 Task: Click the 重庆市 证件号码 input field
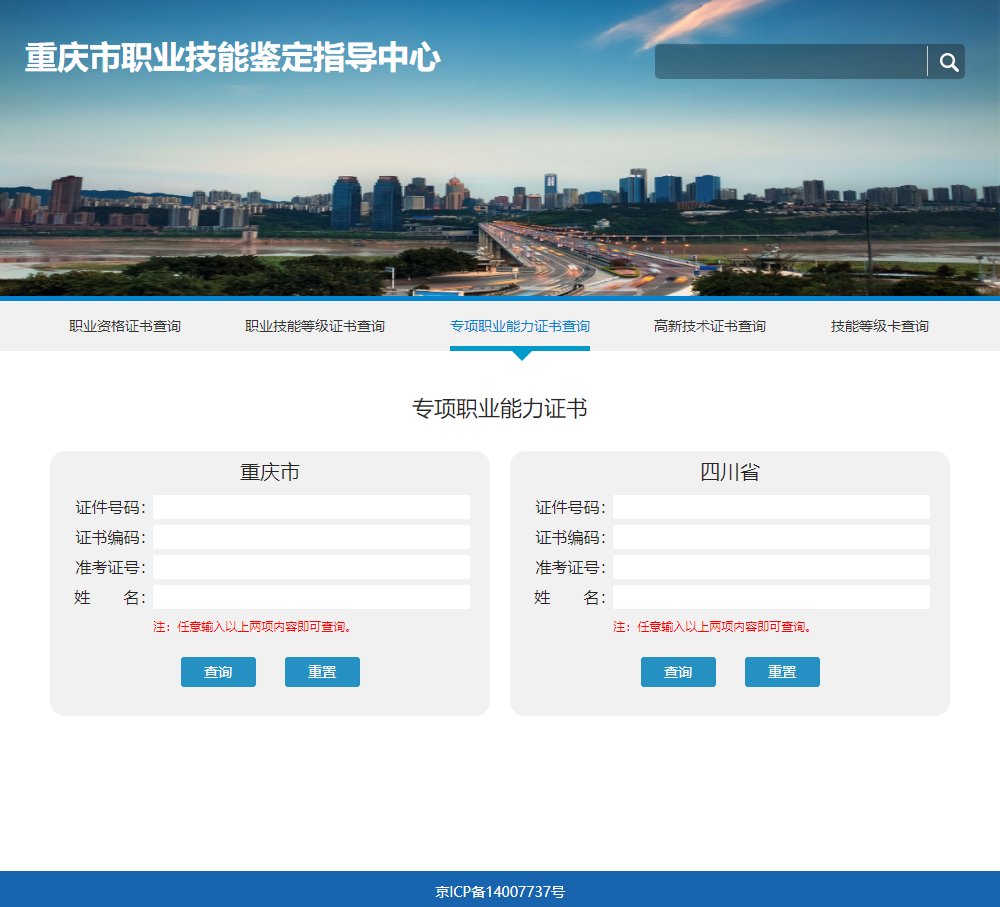(311, 506)
